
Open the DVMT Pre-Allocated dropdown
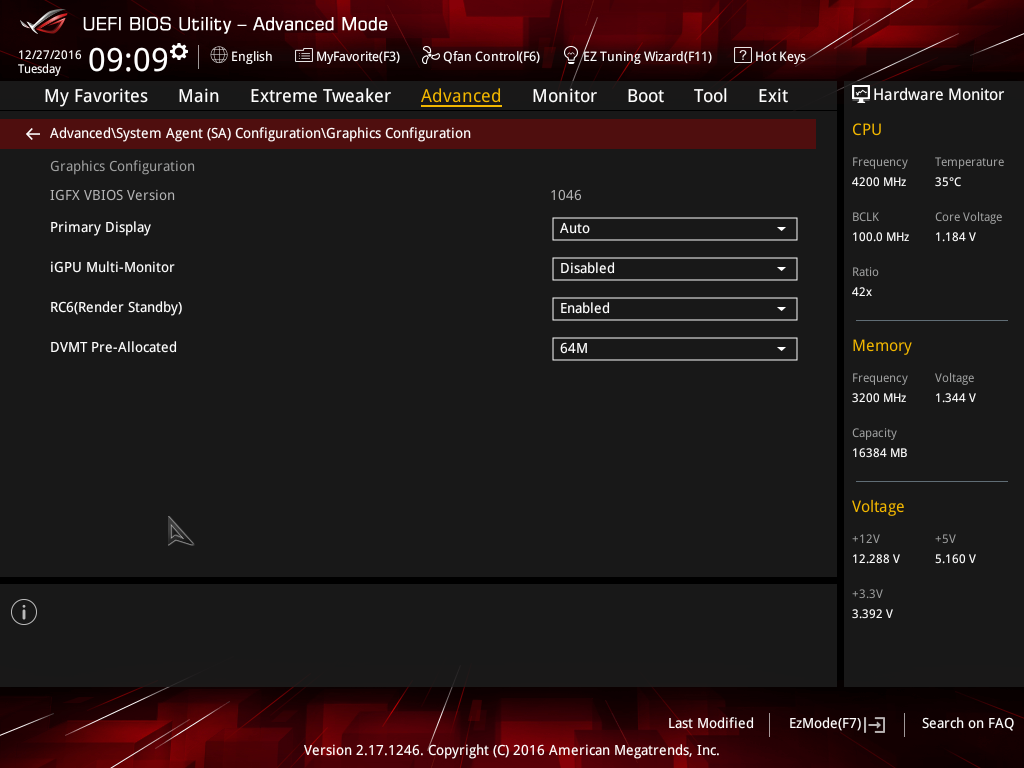(675, 348)
